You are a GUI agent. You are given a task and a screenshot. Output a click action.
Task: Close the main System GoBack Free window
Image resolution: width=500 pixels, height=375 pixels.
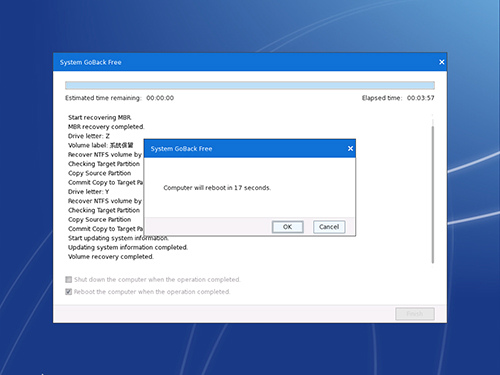coord(442,62)
